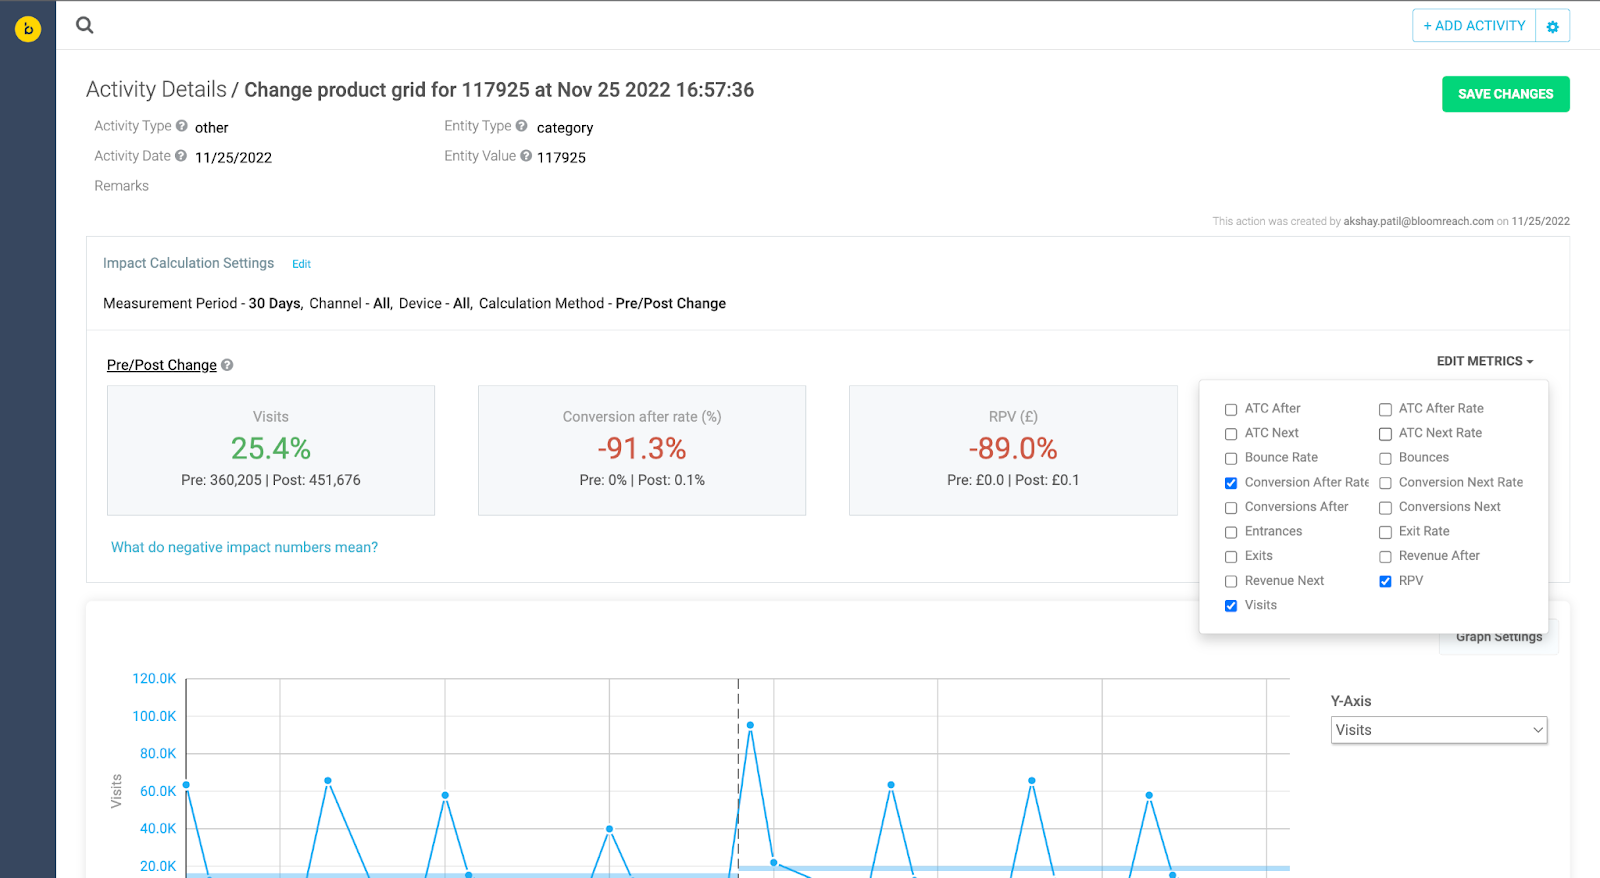Enable the Bounce Rate metric checkbox
This screenshot has width=1600, height=878.
pos(1231,458)
